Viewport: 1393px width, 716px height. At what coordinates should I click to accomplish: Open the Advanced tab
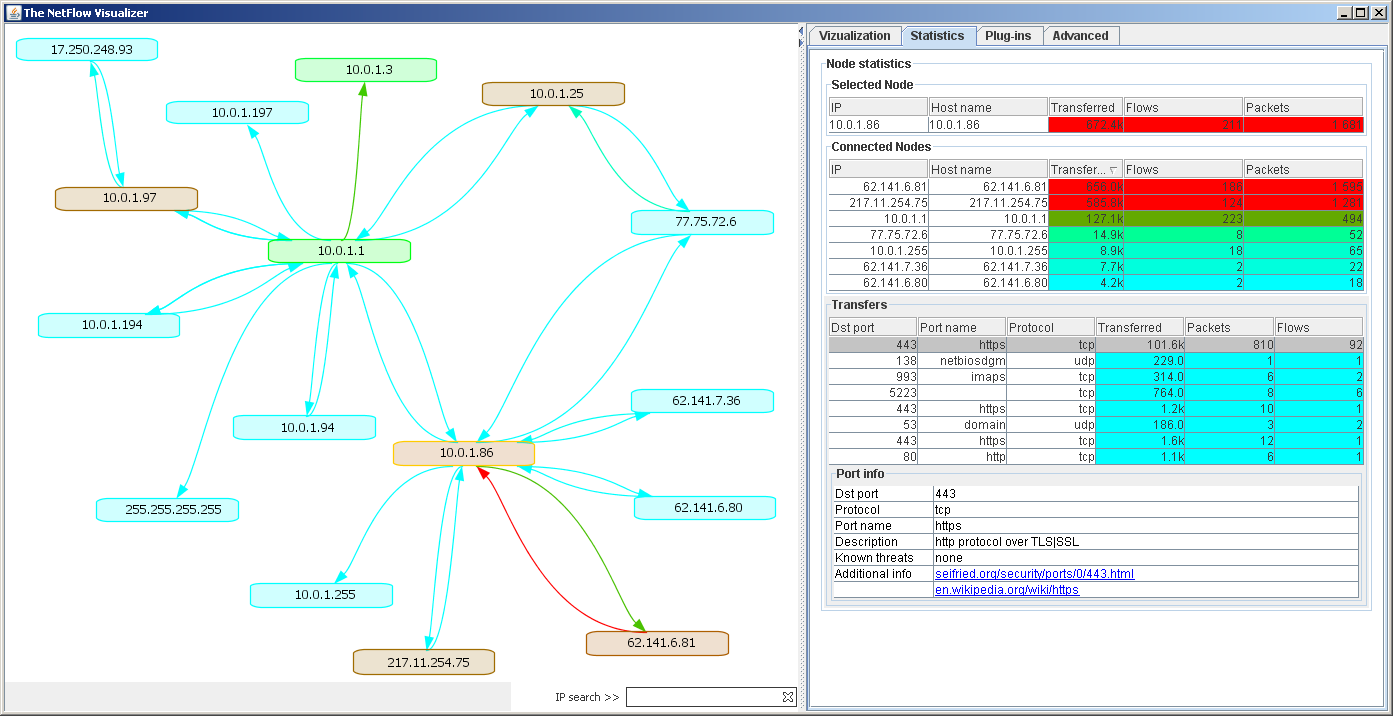(1081, 36)
